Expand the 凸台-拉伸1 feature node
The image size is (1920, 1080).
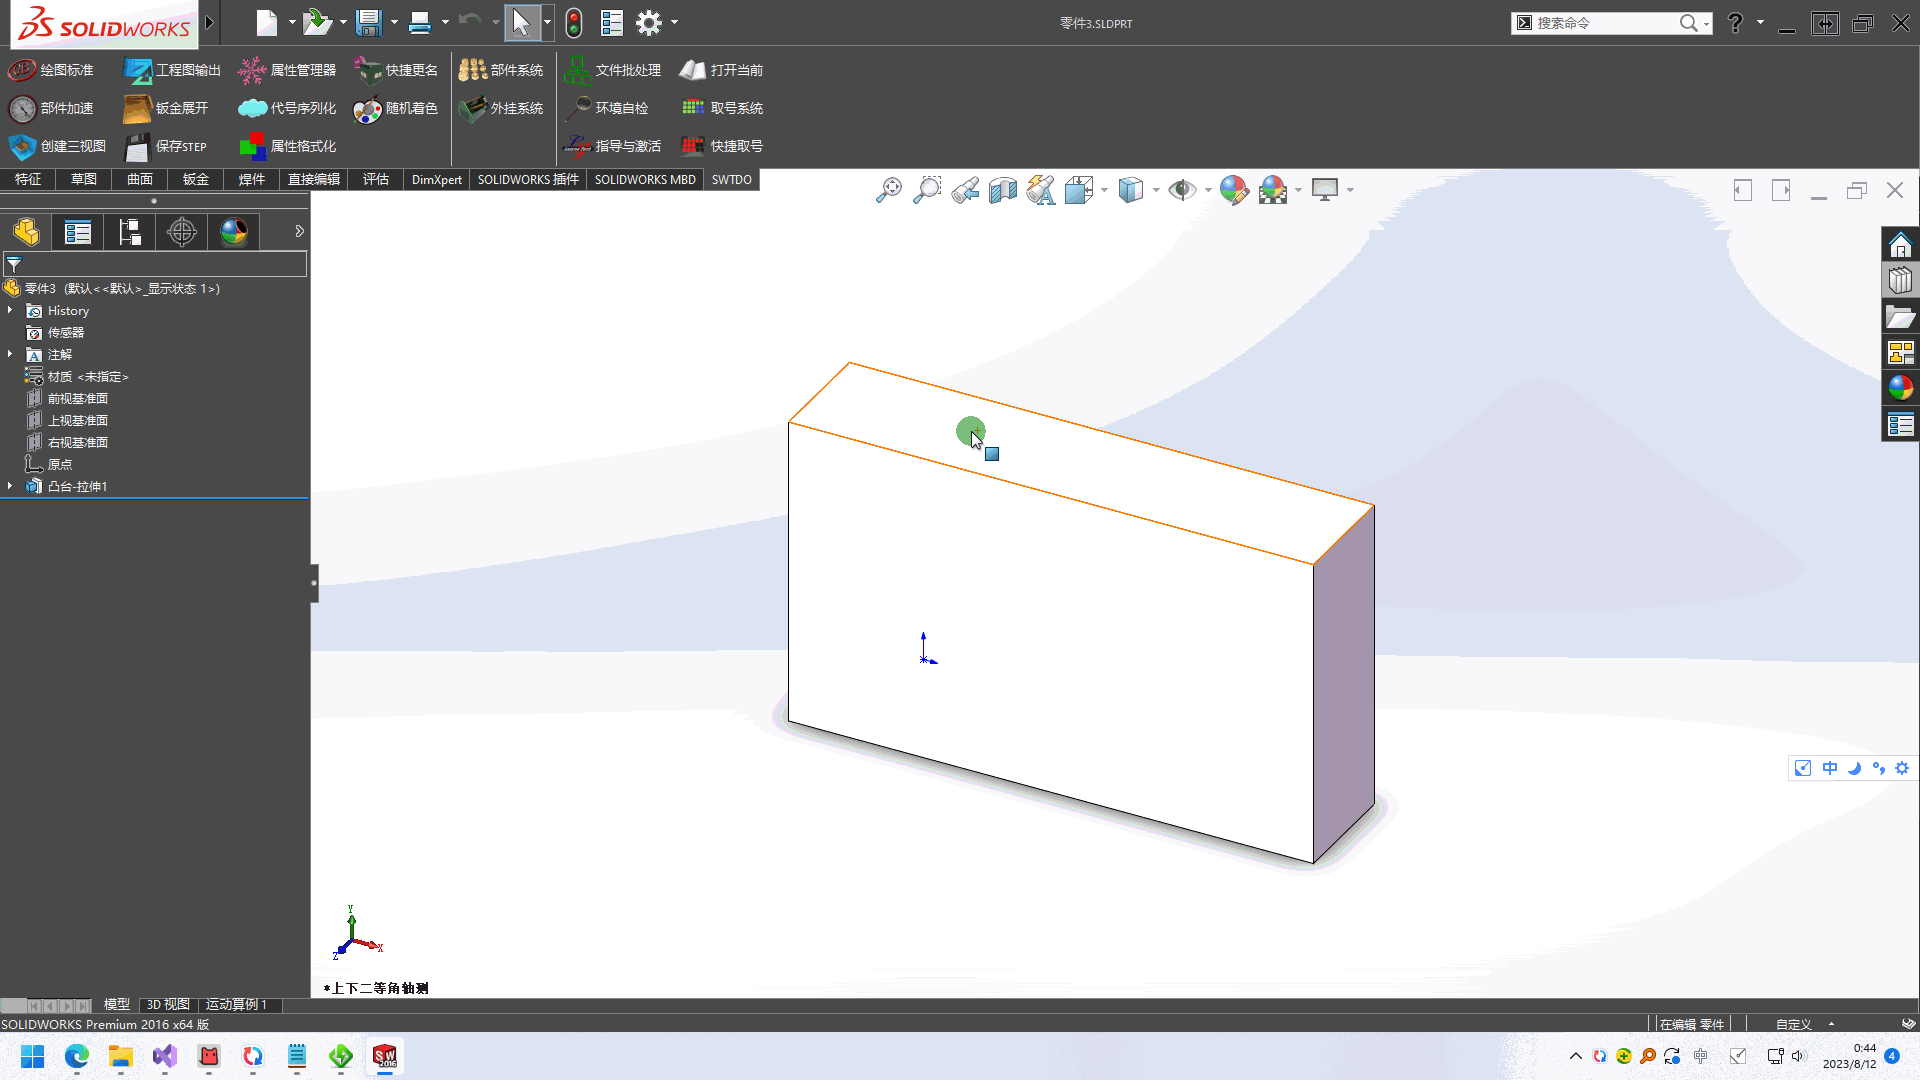10,486
